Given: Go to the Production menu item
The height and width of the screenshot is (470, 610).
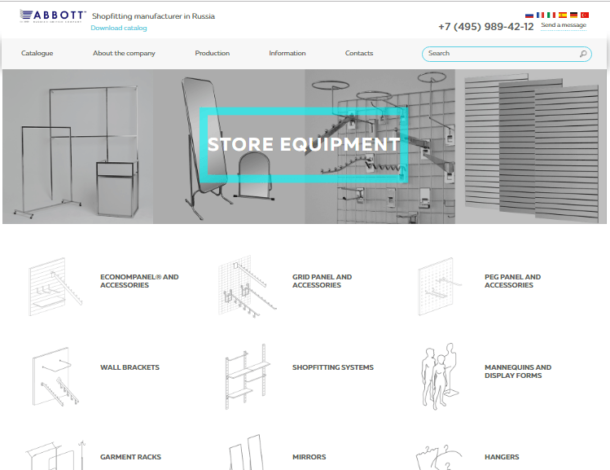Looking at the screenshot, I should pos(212,53).
